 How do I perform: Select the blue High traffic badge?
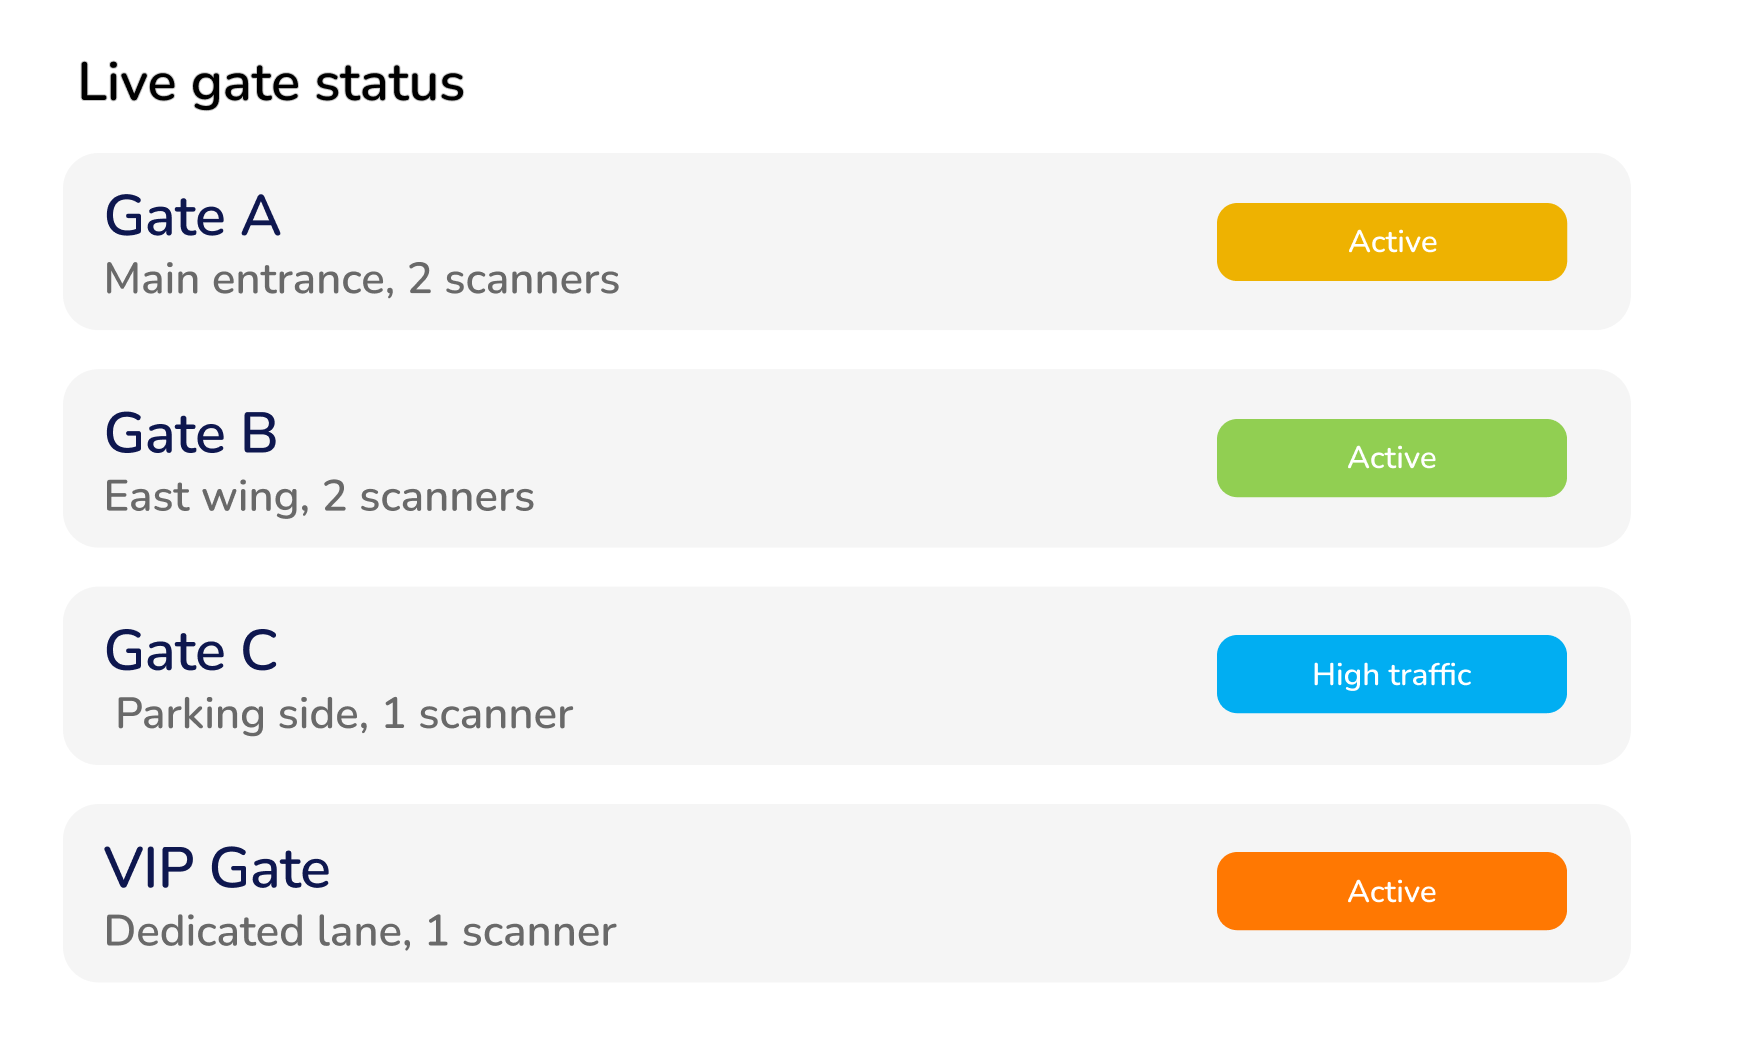[x=1391, y=674]
